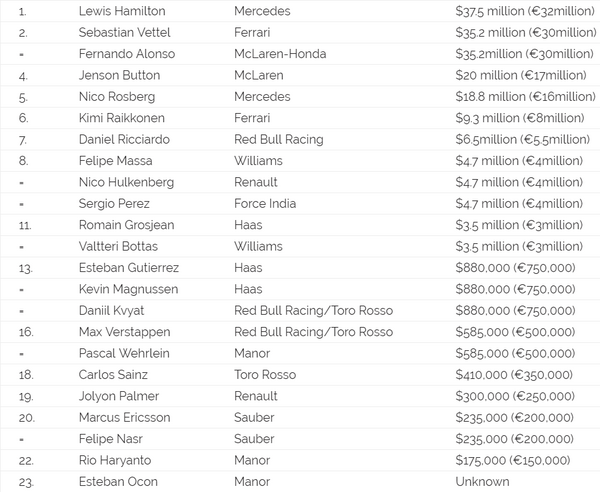This screenshot has height=492, width=600.
Task: Click the name Lewis Hamilton
Action: click(124, 11)
